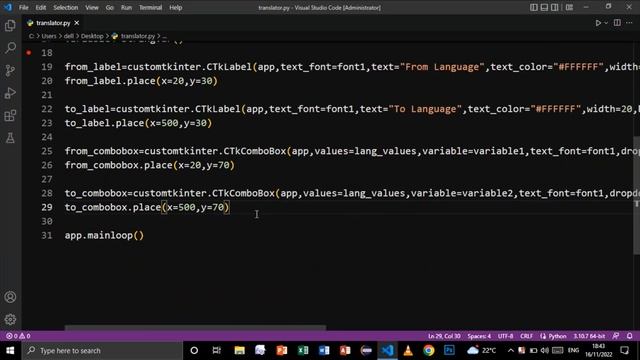Open the Search view in activity bar
Image resolution: width=640 pixels, height=360 pixels.
point(10,48)
